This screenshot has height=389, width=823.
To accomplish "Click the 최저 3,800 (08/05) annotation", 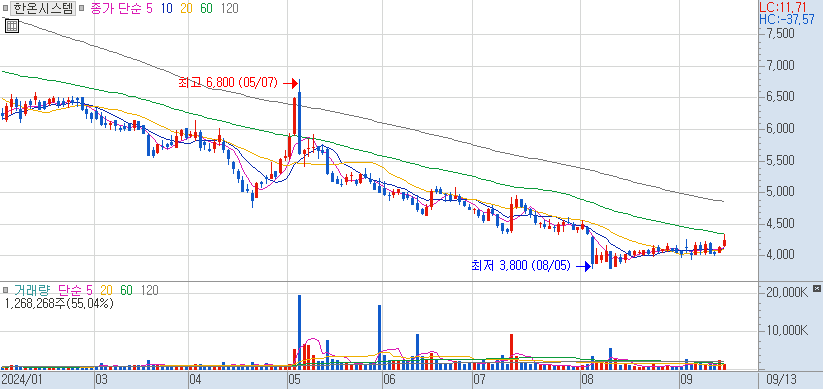I will pos(521,266).
